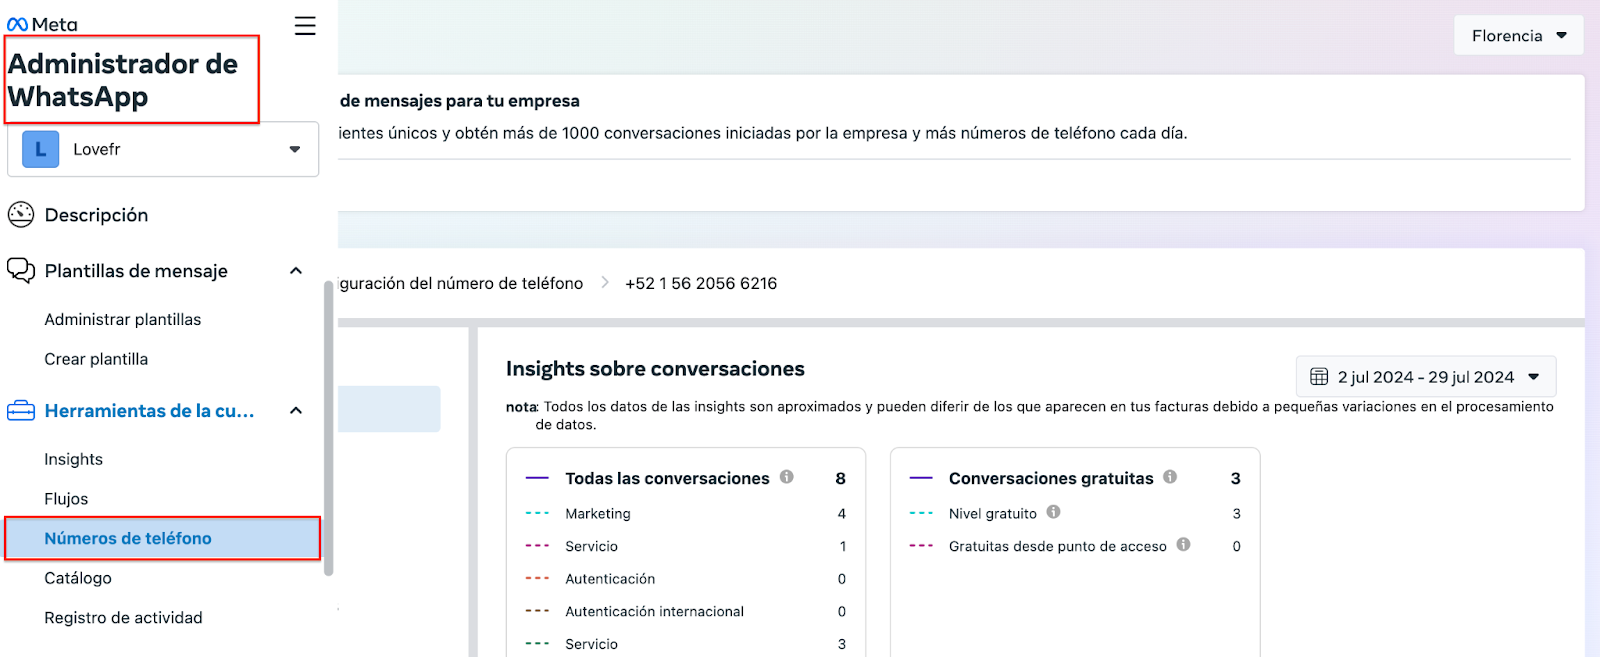Select Números de teléfono

(162, 538)
